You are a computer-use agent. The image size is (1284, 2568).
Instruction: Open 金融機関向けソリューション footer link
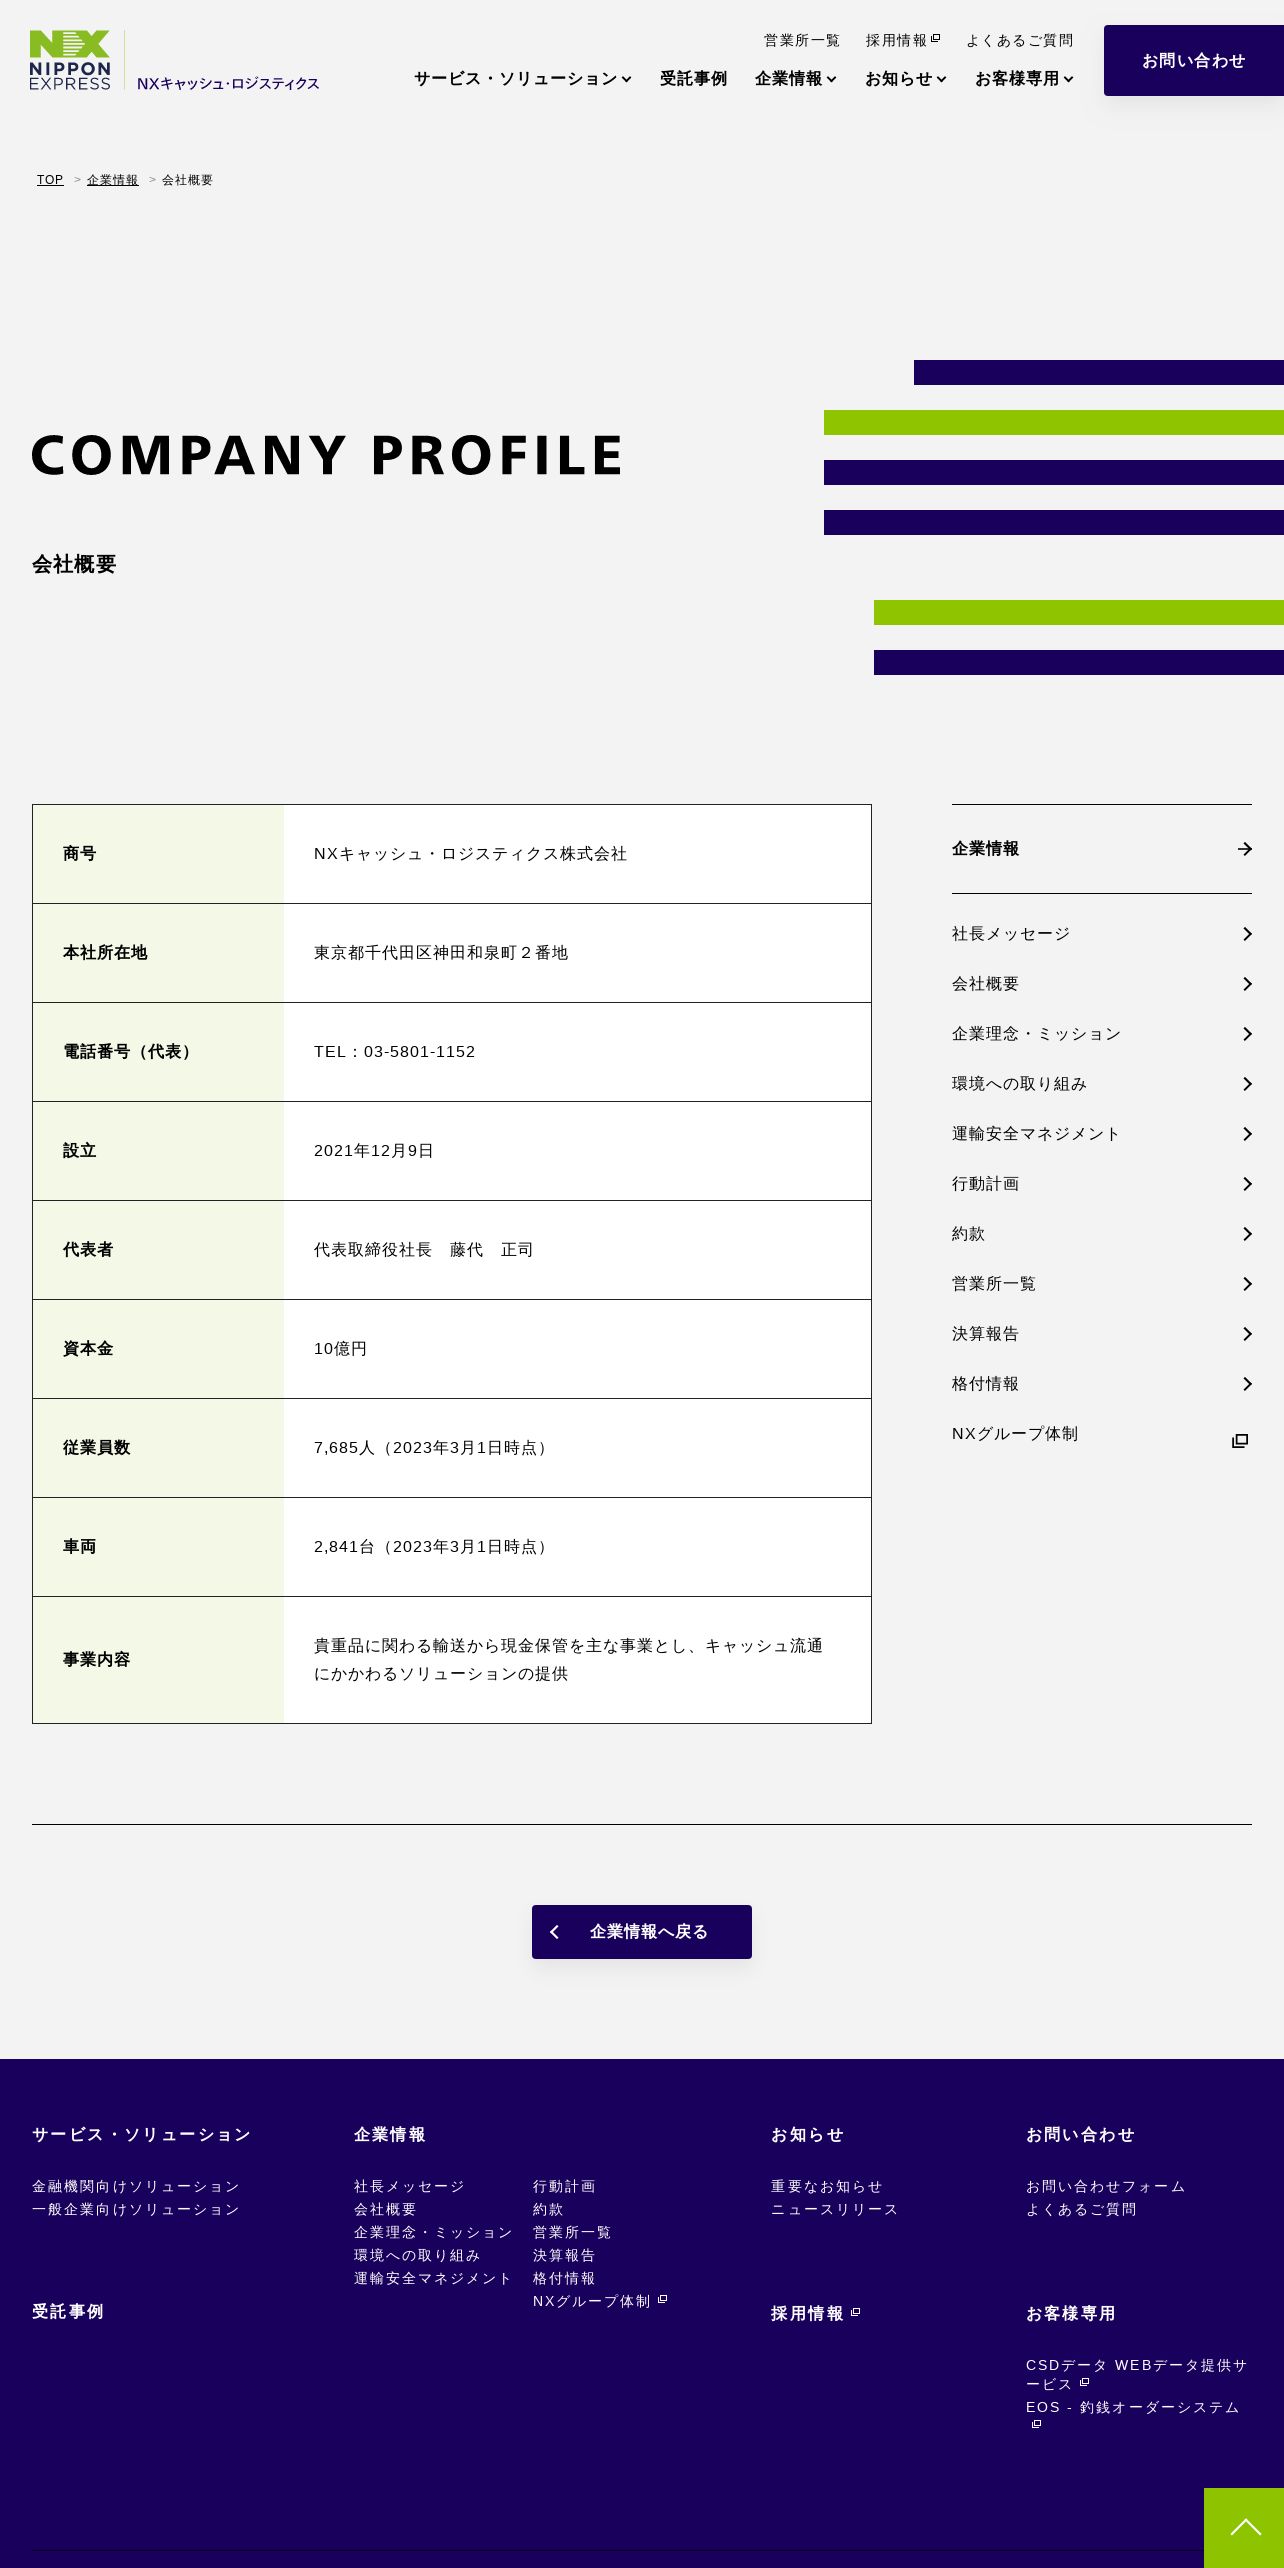coord(136,2186)
